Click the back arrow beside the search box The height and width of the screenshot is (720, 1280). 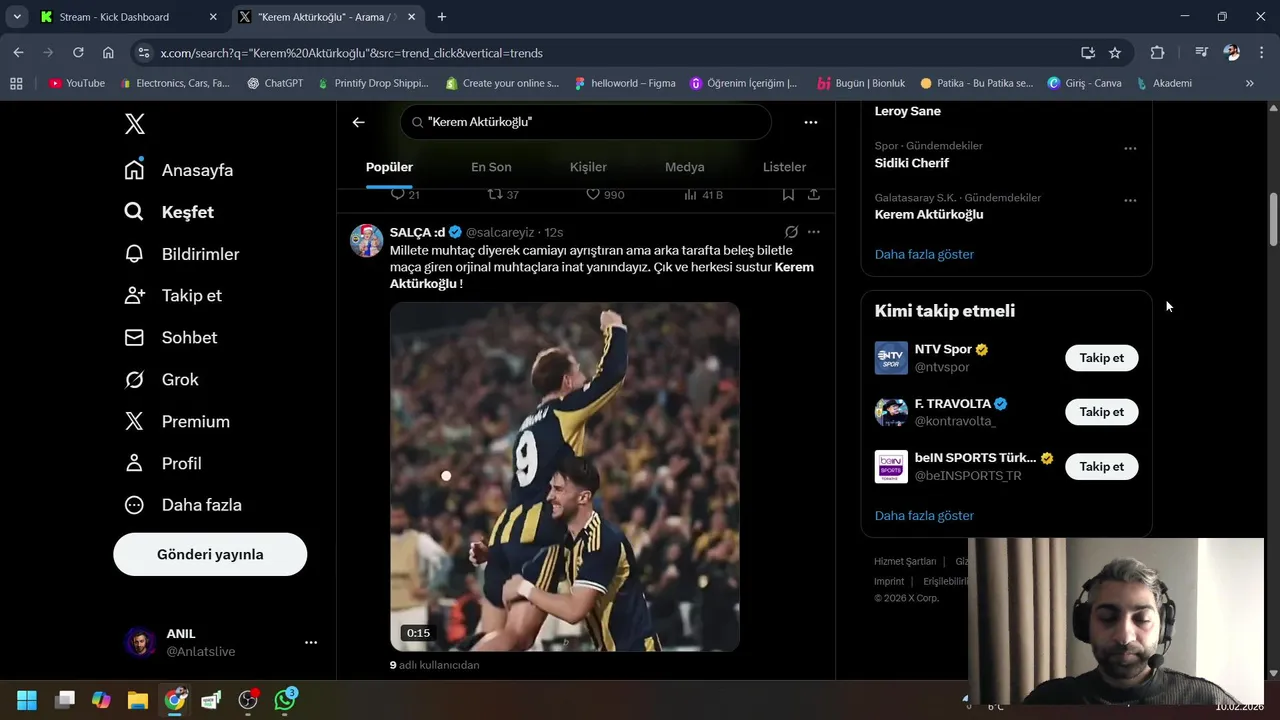coord(359,122)
